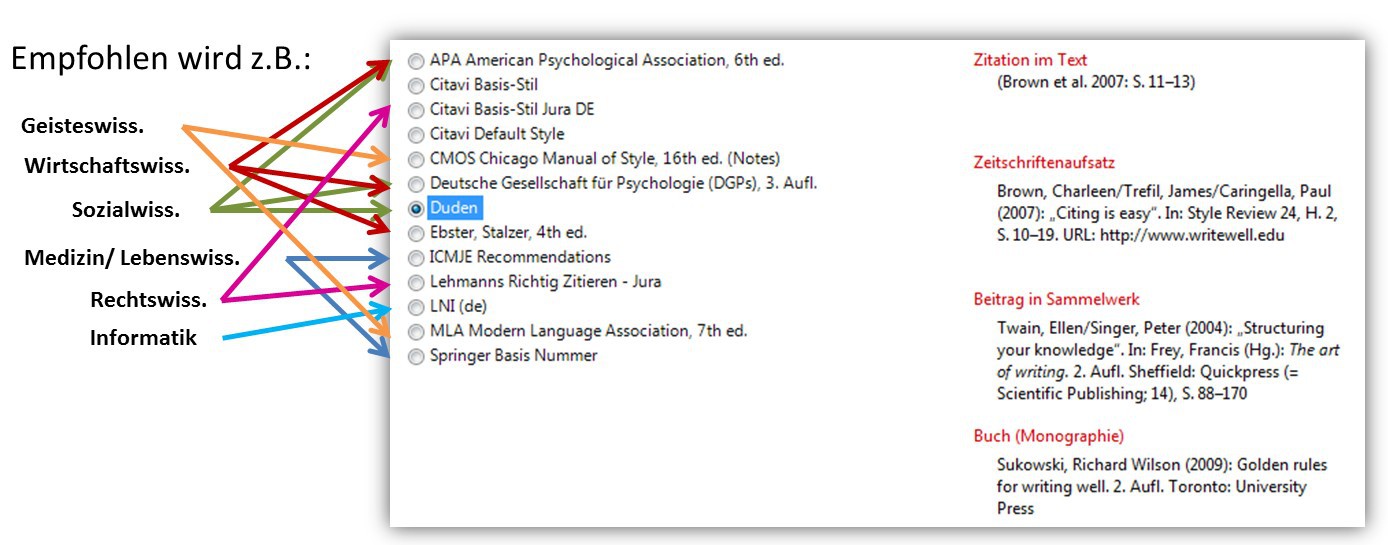Choose Deutsche Gesellschaft für Psychologie (DGPs) style
Screen dimensions: 1388x545
point(417,184)
